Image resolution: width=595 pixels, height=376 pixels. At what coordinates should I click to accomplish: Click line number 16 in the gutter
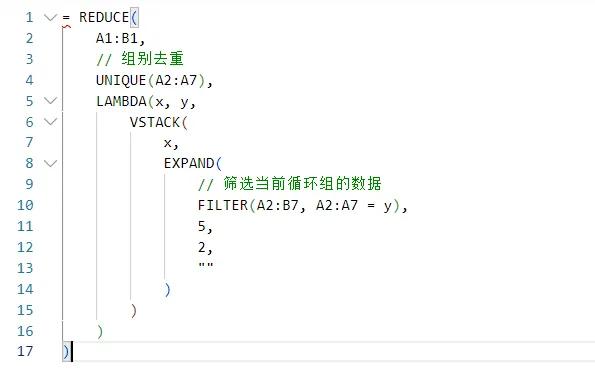pos(25,331)
